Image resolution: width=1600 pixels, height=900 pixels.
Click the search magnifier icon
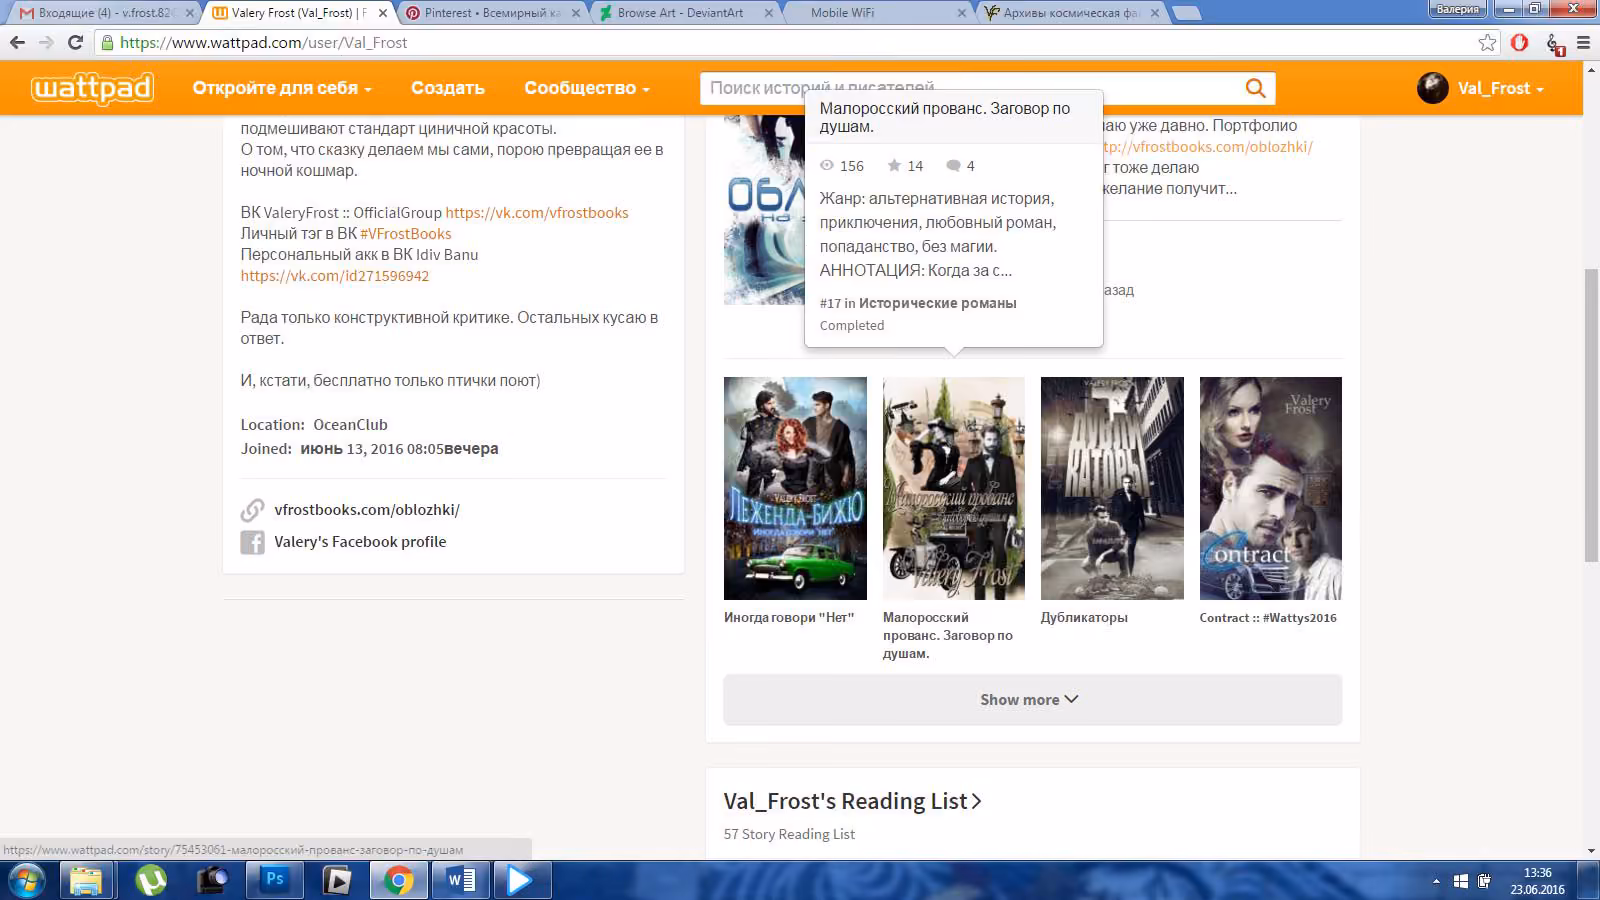pyautogui.click(x=1255, y=88)
